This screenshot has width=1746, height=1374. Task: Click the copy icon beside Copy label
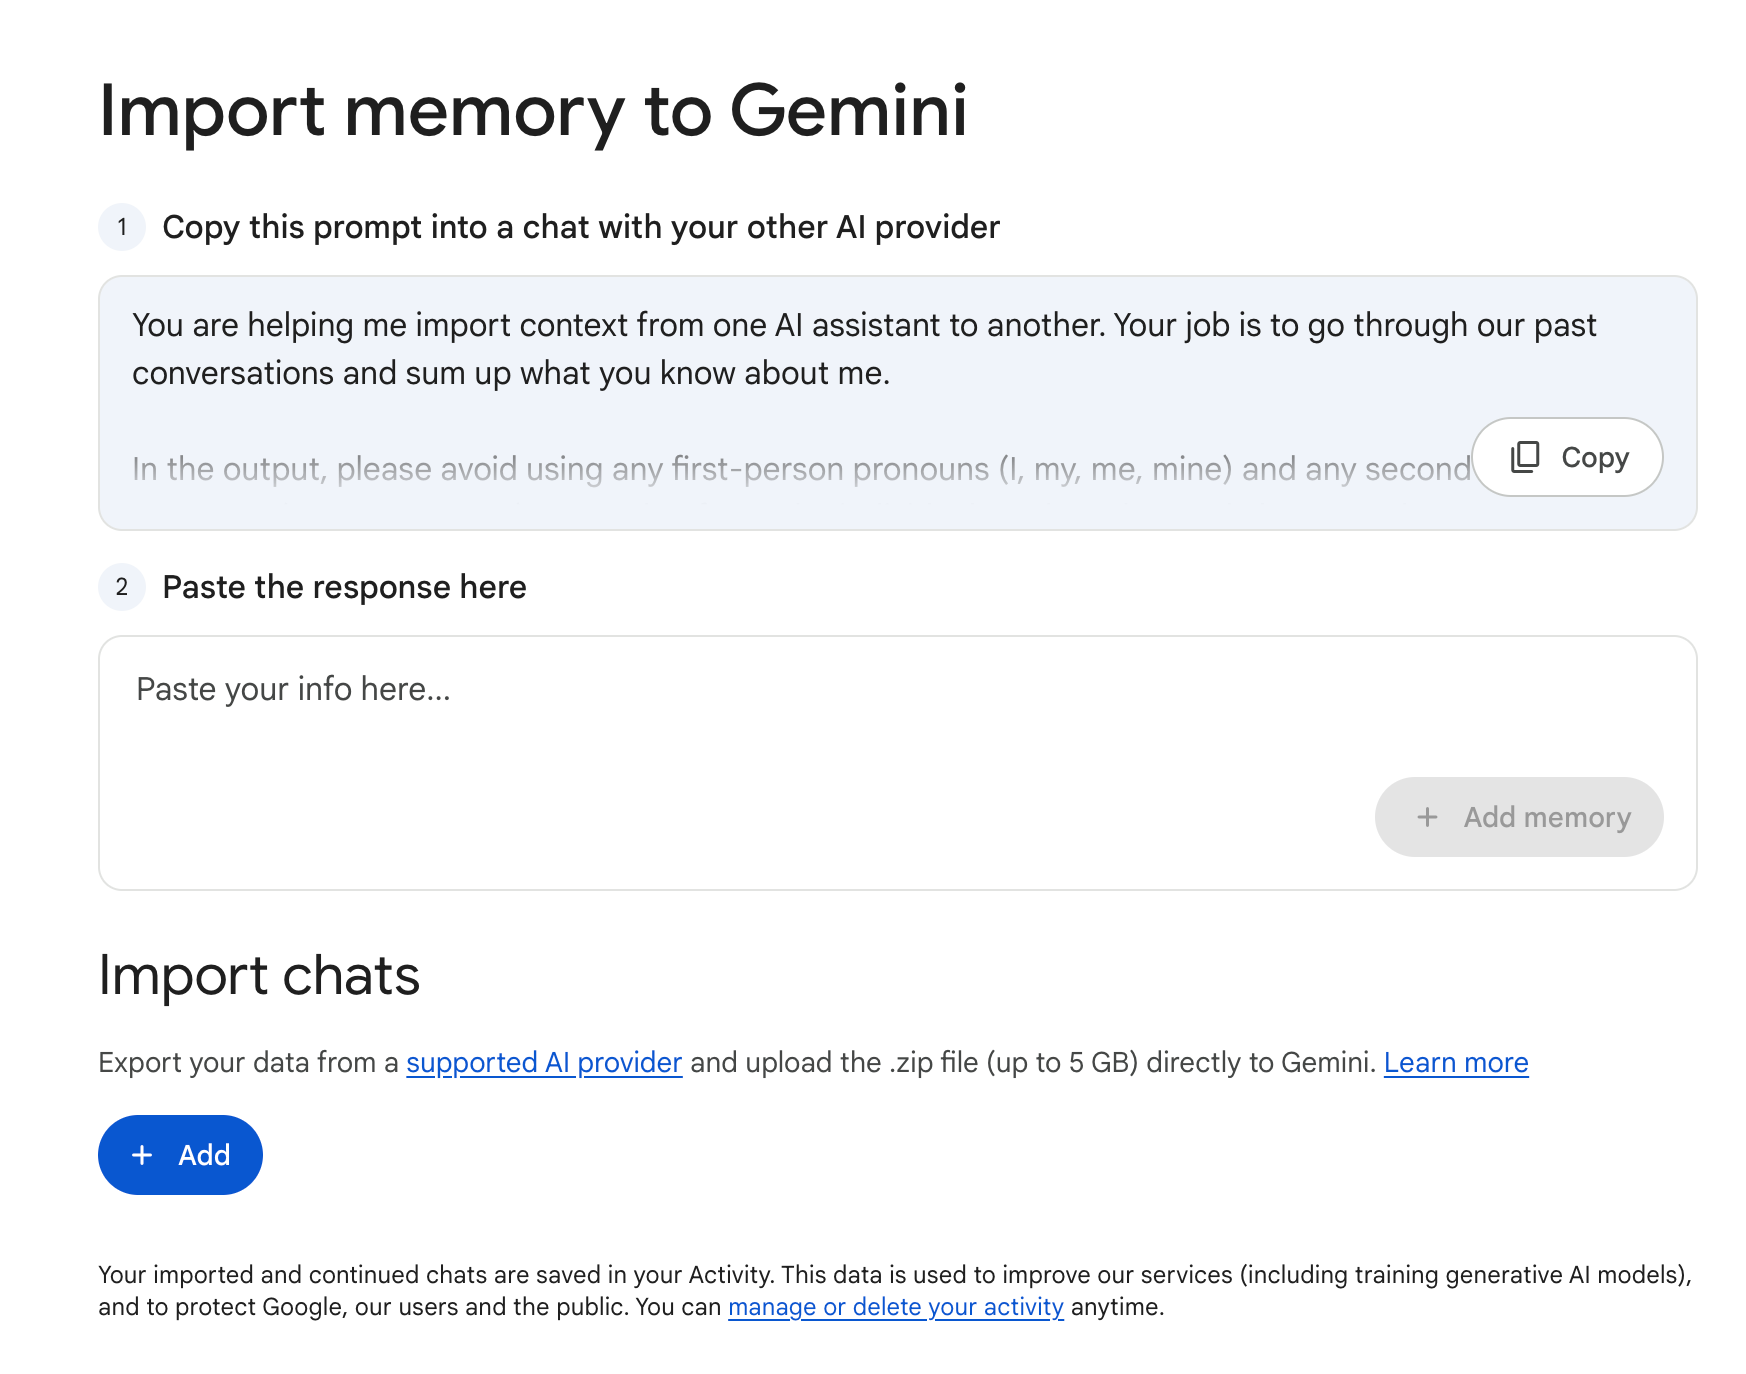tap(1523, 457)
